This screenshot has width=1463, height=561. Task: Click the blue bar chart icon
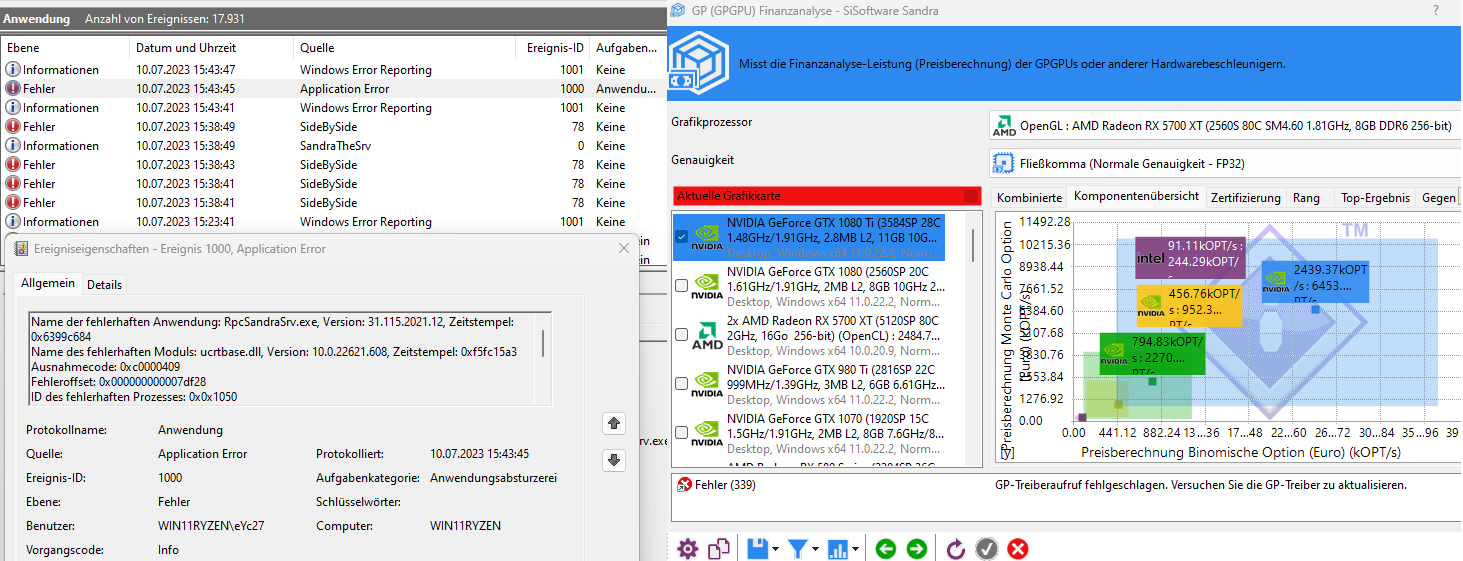click(x=838, y=548)
